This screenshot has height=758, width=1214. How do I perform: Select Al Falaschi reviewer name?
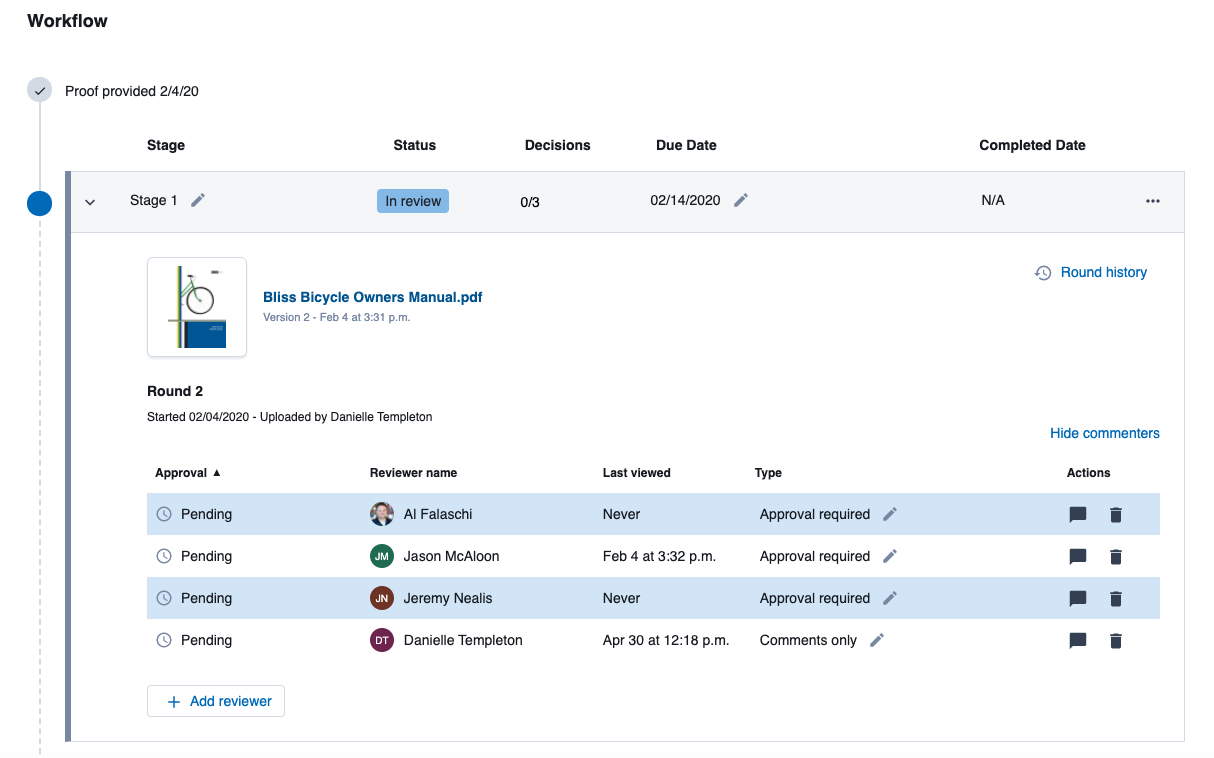tap(438, 514)
